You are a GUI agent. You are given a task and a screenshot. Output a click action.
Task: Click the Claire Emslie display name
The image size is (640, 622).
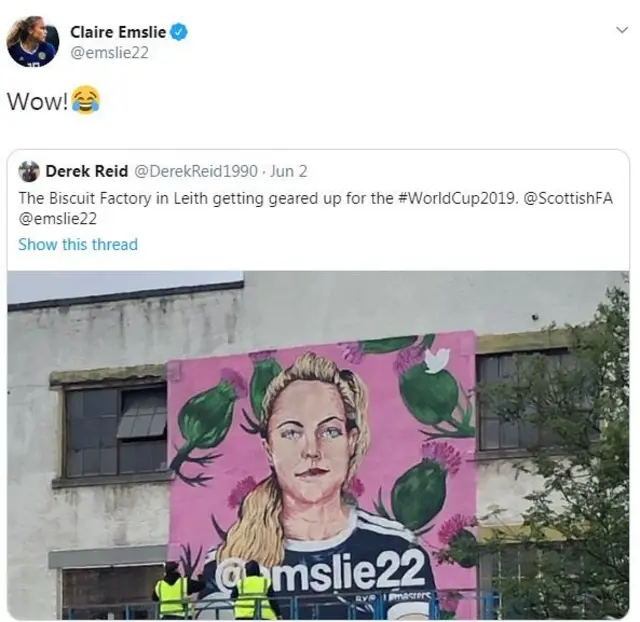click(117, 32)
